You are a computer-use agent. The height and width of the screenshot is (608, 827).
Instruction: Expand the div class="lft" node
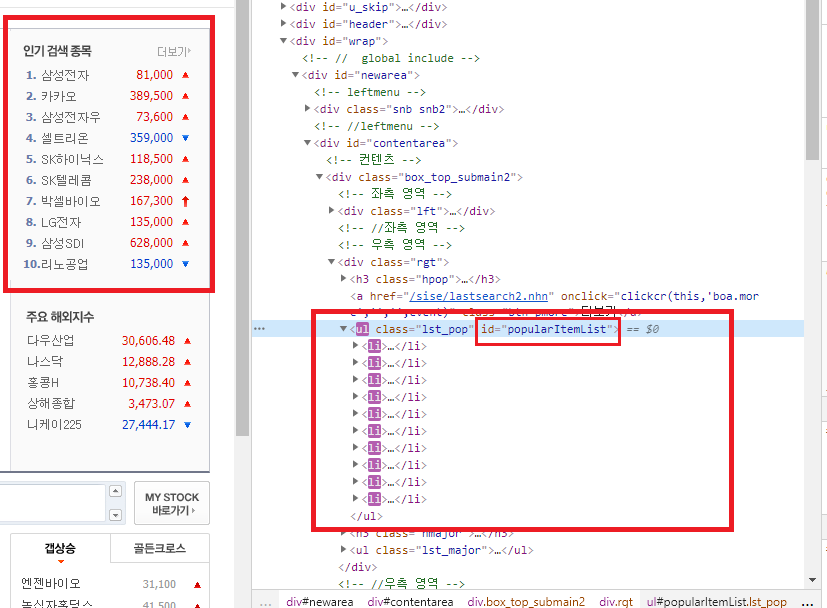coord(331,210)
